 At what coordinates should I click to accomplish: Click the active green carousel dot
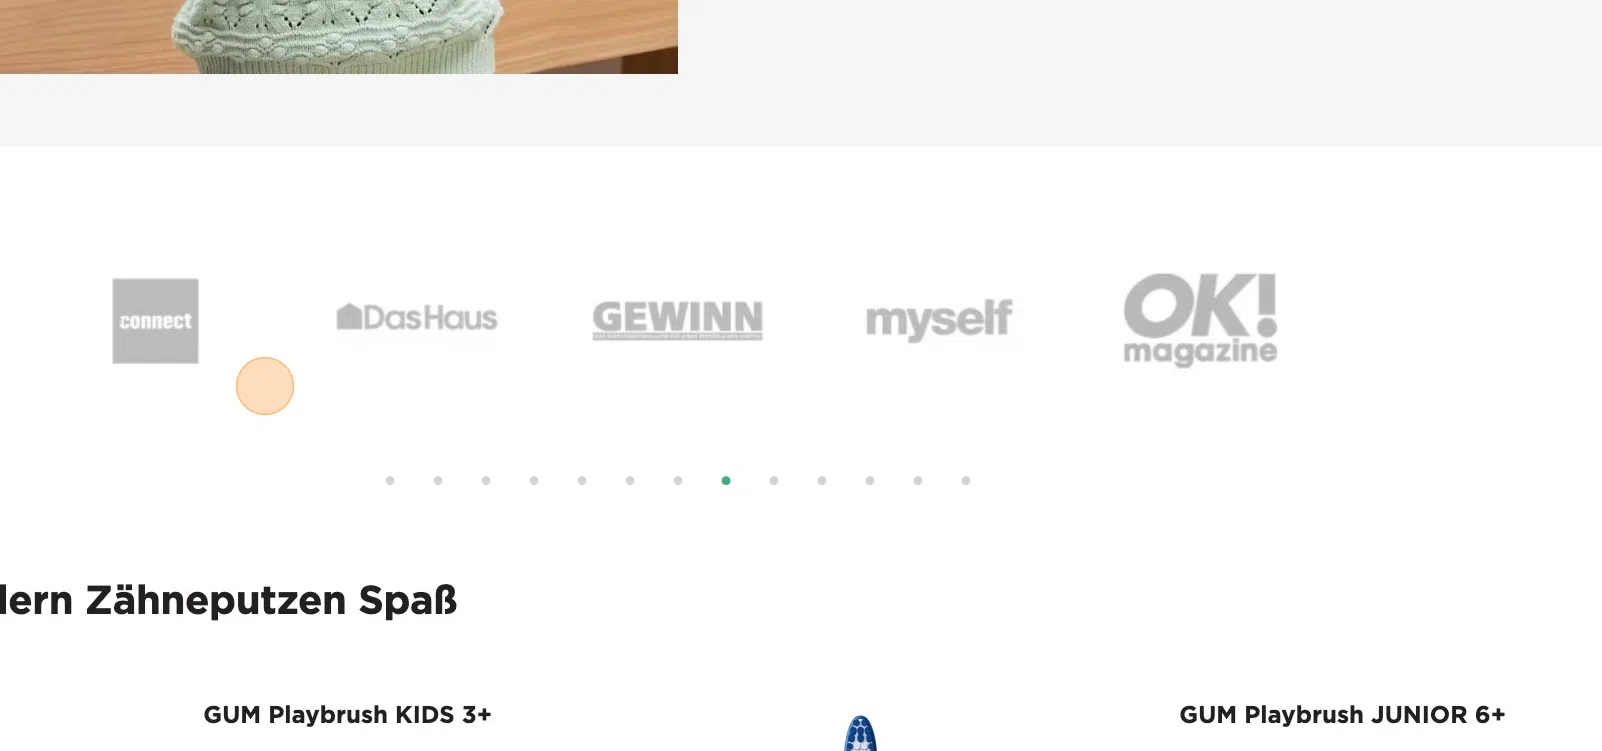[x=726, y=481]
